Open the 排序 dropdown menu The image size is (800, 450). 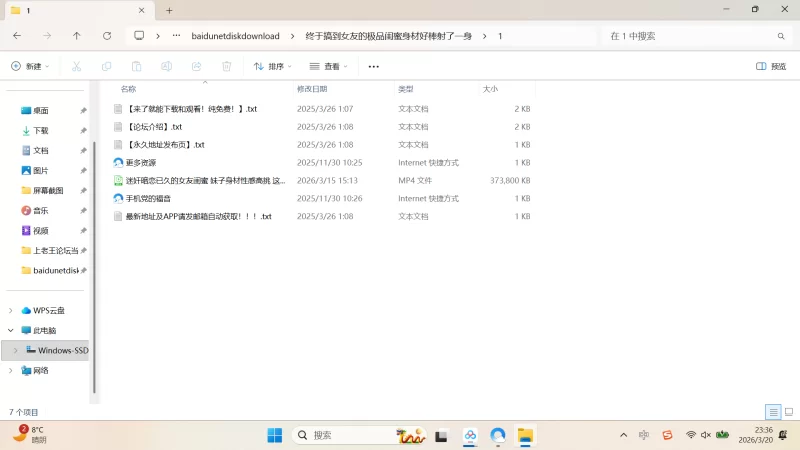coord(272,66)
